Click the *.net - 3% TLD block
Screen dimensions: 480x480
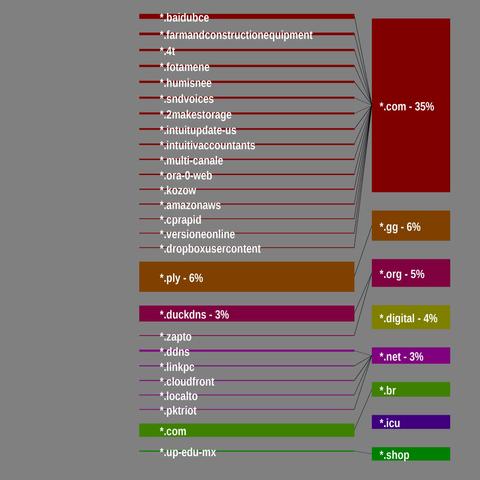[411, 356]
